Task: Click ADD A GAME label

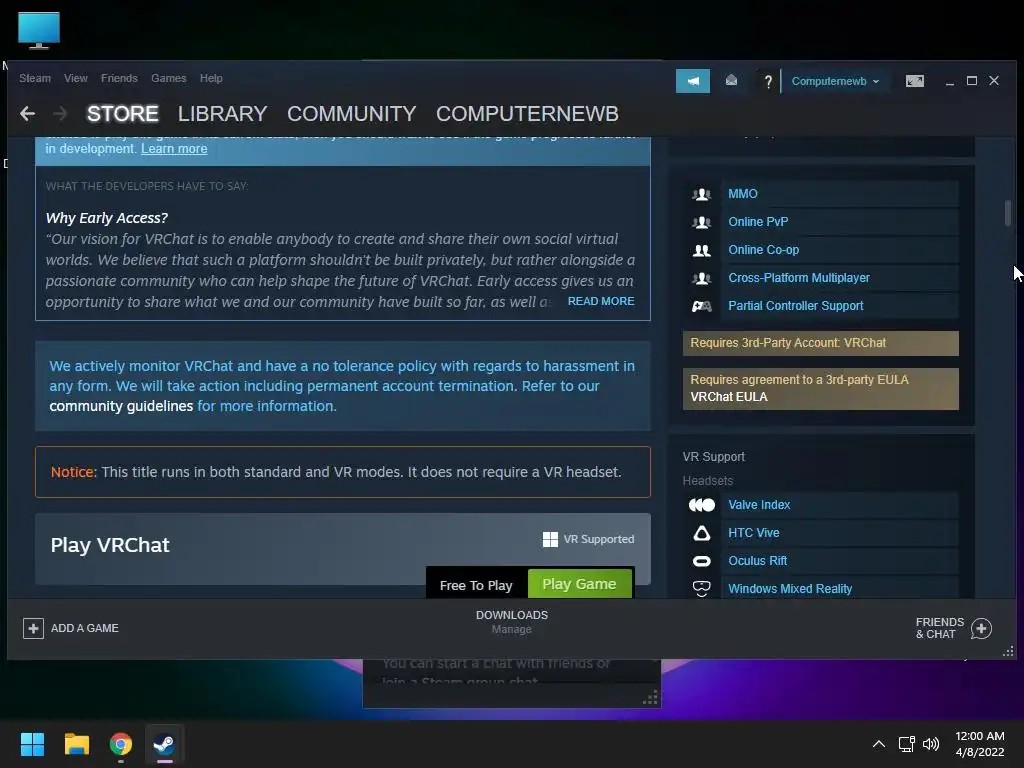Action: click(x=85, y=628)
